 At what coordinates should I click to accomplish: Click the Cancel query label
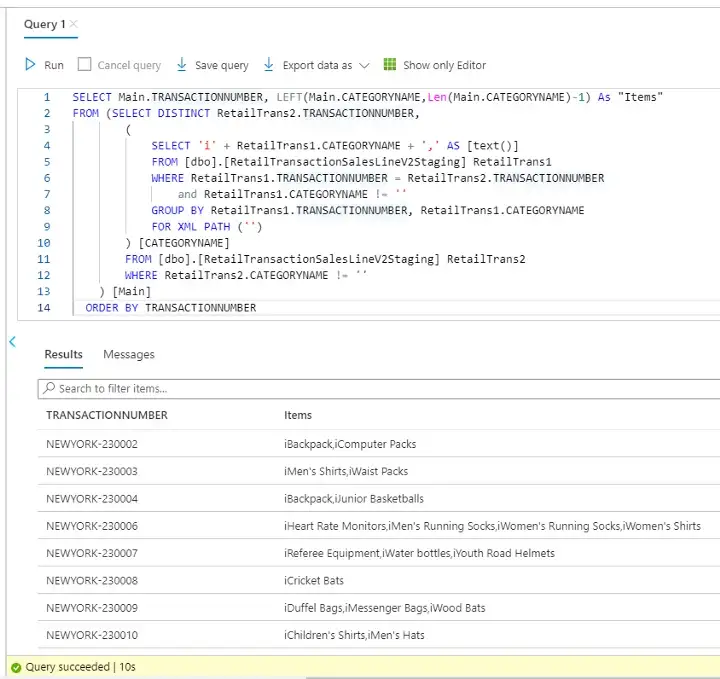[129, 66]
